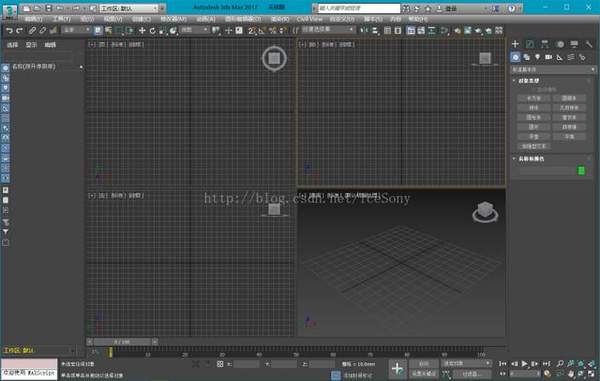Toggle the Set Key large plus button

point(397,369)
